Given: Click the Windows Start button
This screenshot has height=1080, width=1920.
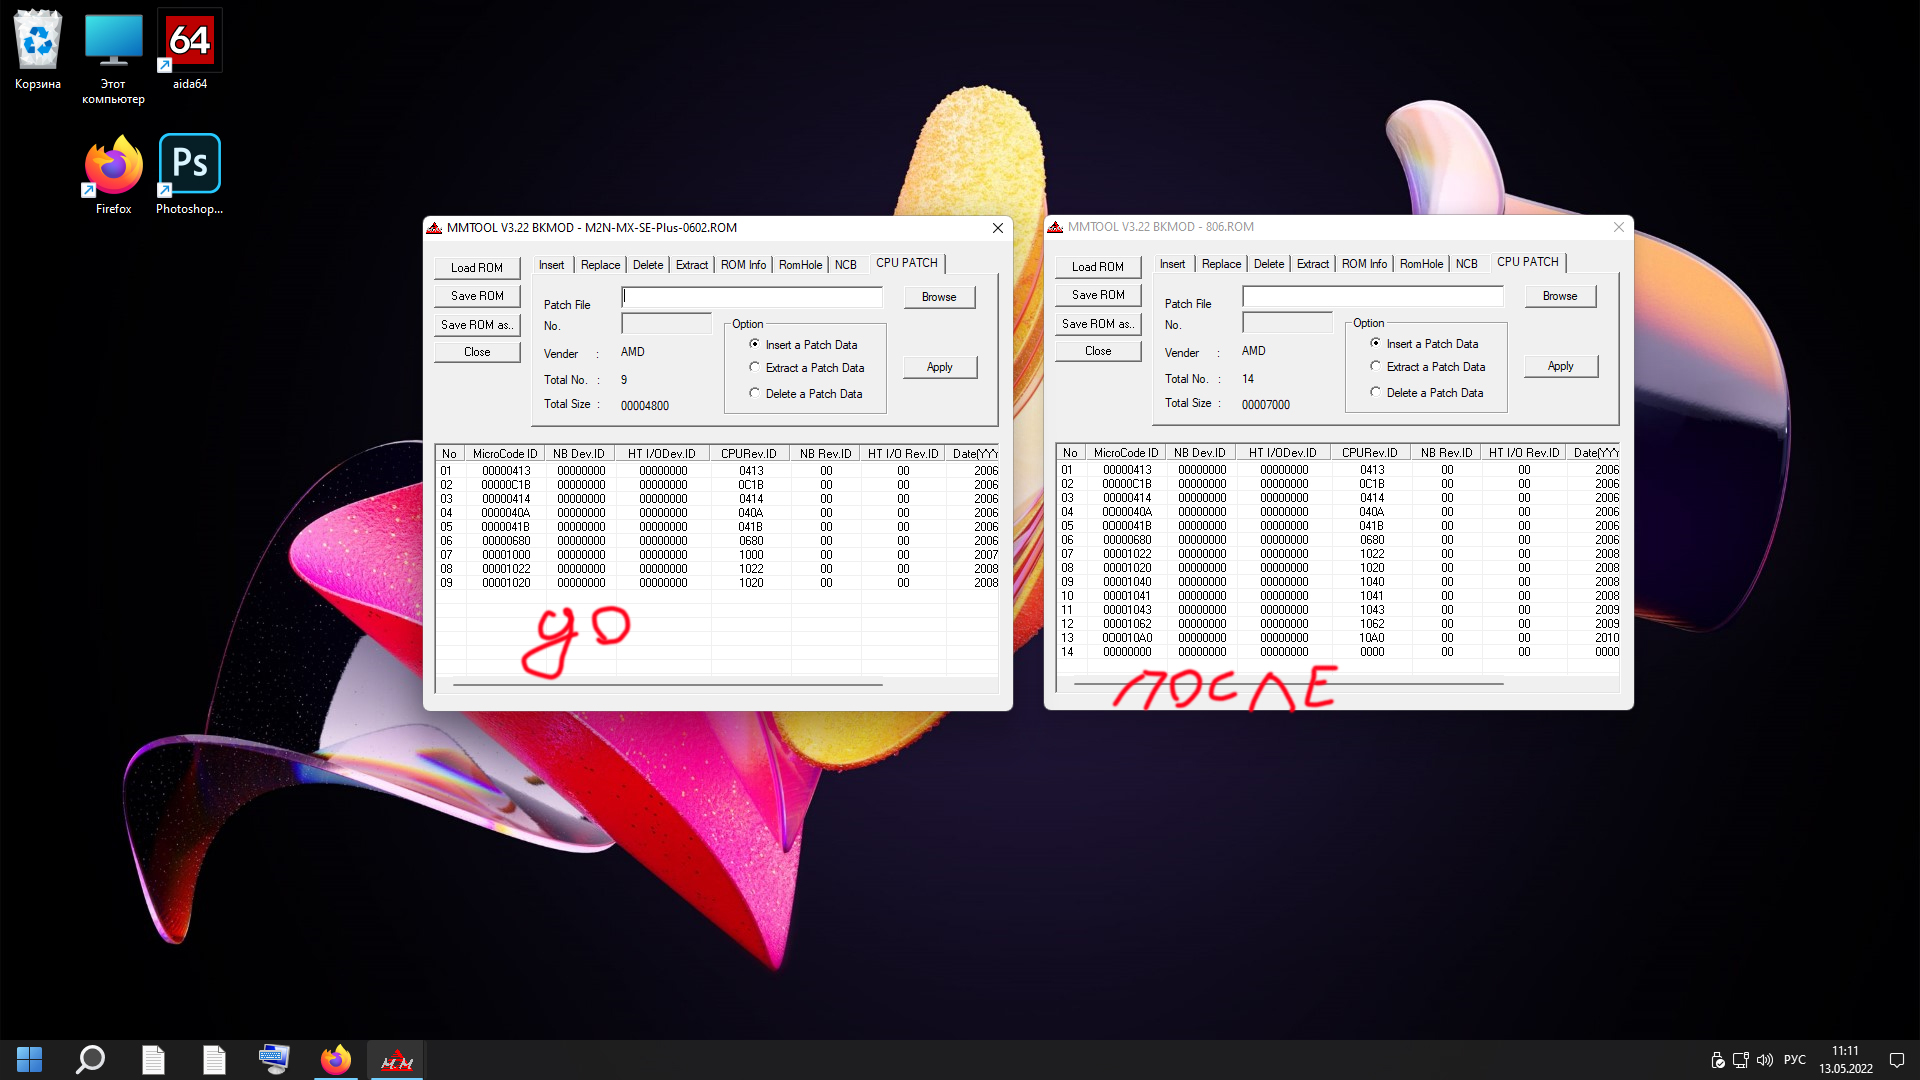Looking at the screenshot, I should click(x=29, y=1059).
